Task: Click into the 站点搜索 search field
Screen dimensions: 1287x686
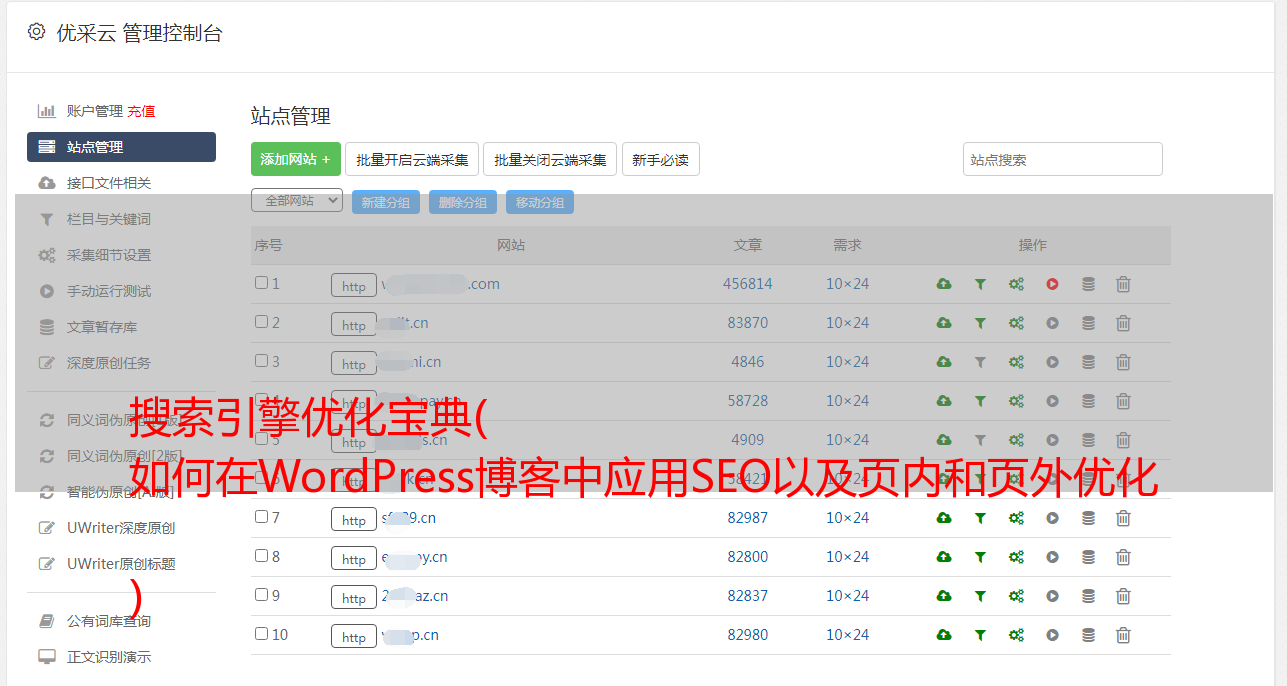Action: (1063, 159)
